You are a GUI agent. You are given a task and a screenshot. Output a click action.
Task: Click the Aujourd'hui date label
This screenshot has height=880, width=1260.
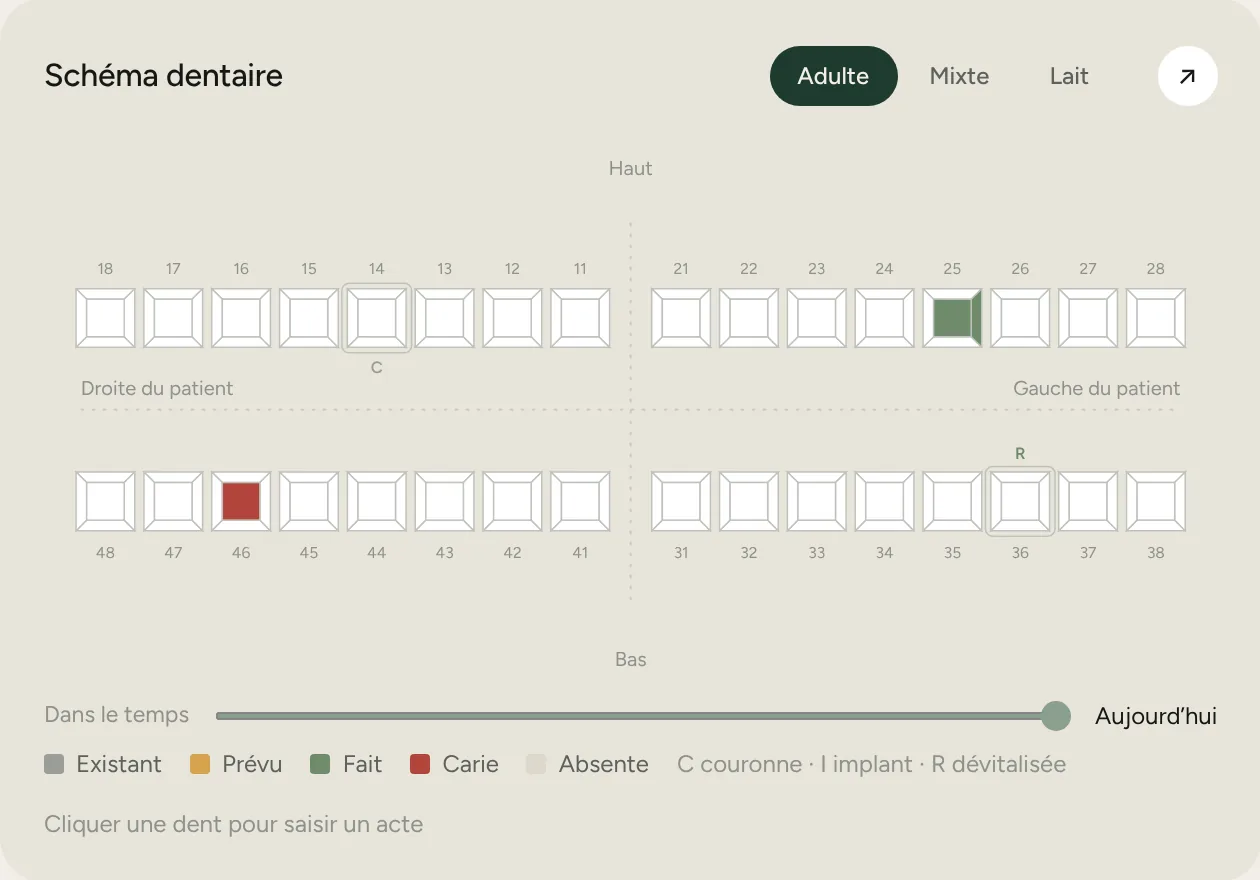click(1156, 716)
